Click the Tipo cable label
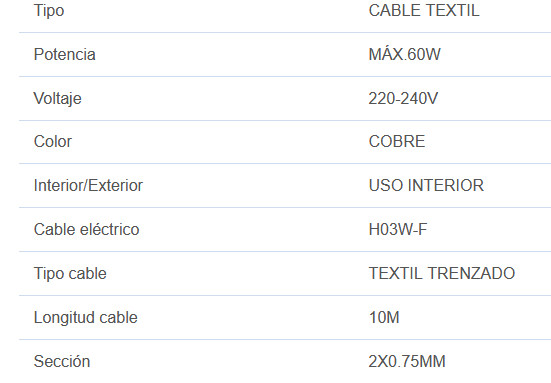Image resolution: width=551 pixels, height=383 pixels. tap(70, 273)
